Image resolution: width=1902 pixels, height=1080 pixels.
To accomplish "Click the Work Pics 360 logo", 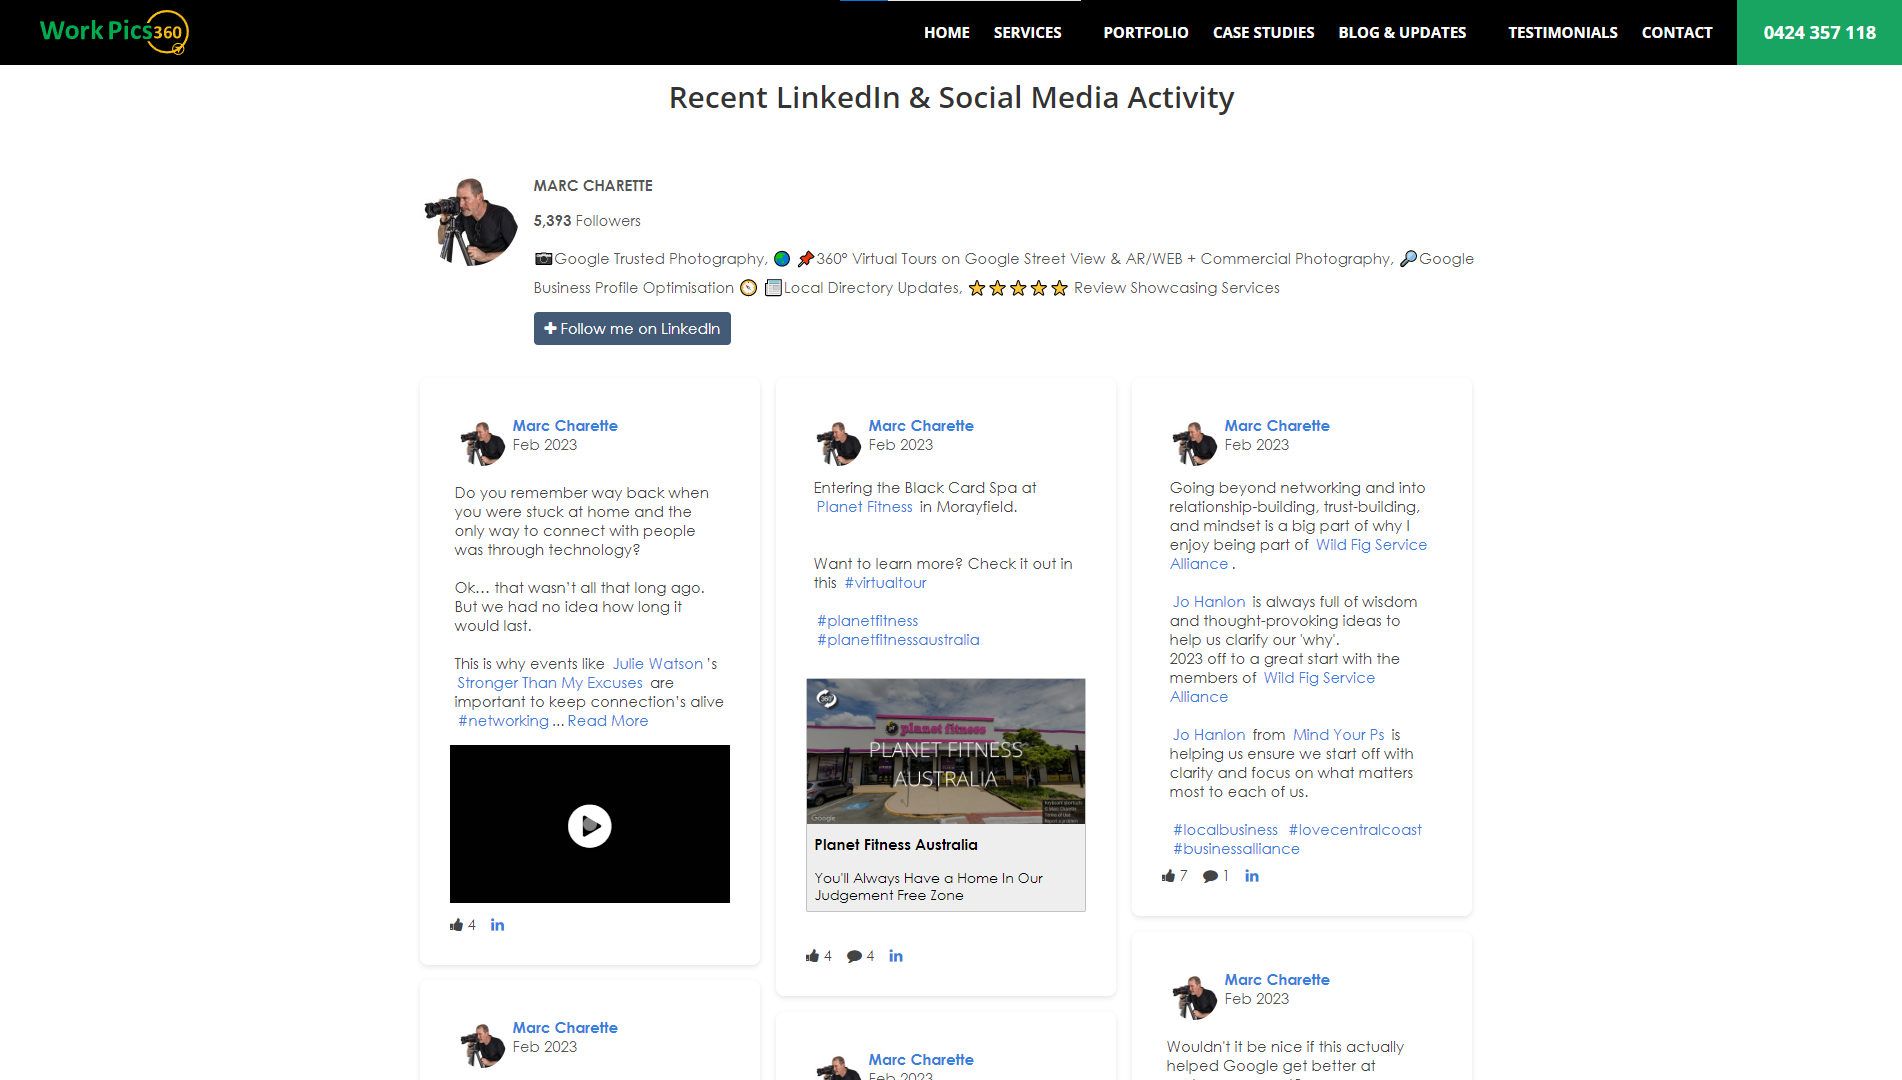I will [x=114, y=32].
